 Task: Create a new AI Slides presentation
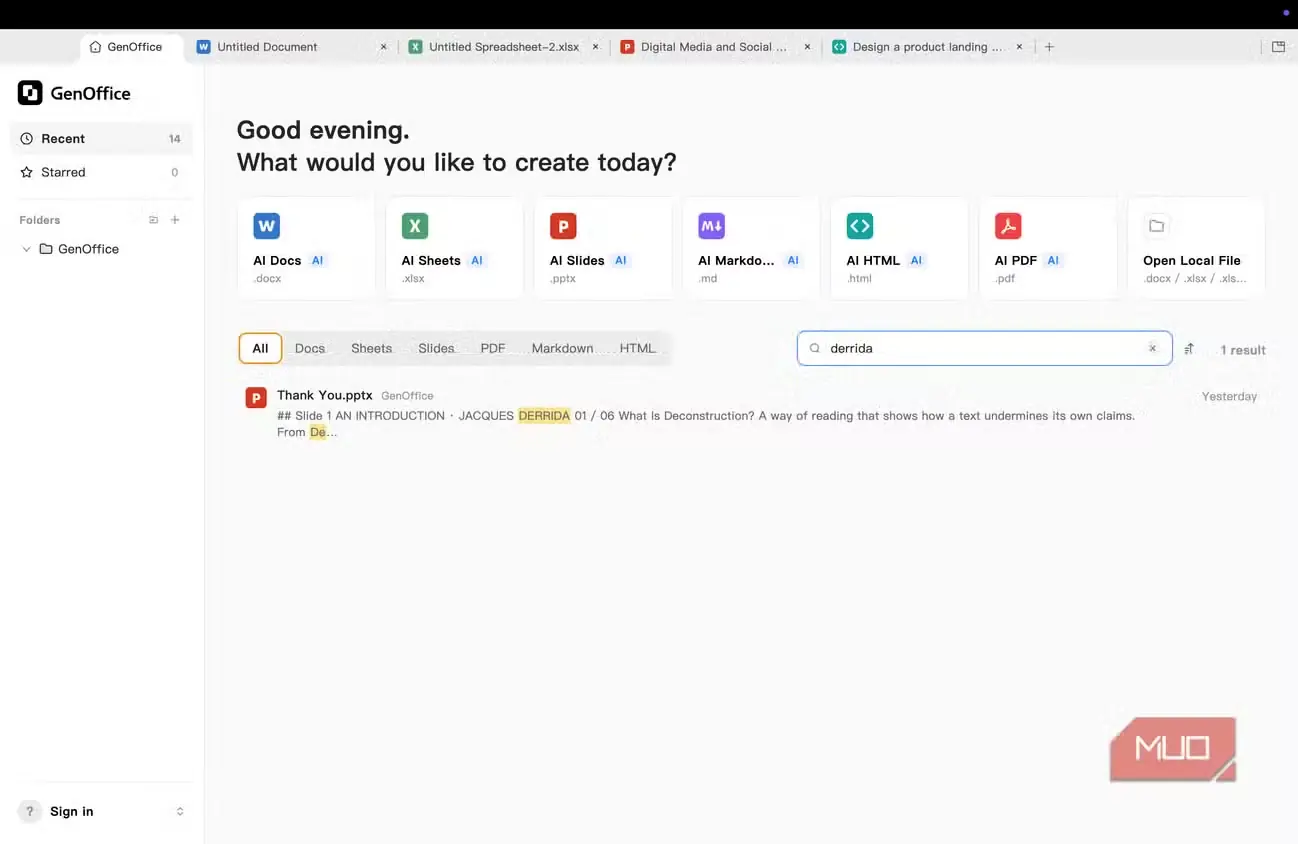coord(603,248)
